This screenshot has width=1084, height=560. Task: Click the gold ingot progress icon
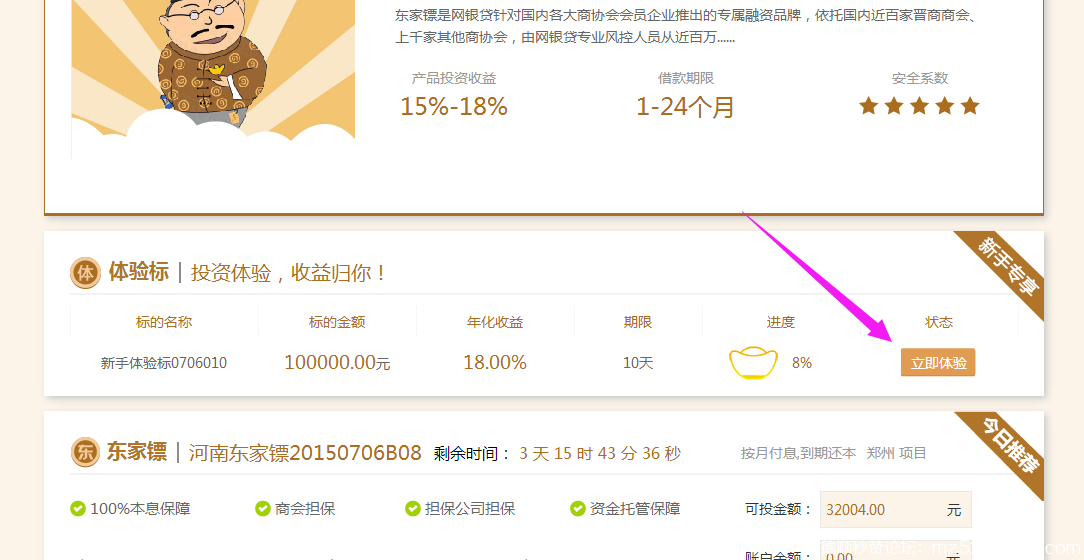tap(754, 363)
